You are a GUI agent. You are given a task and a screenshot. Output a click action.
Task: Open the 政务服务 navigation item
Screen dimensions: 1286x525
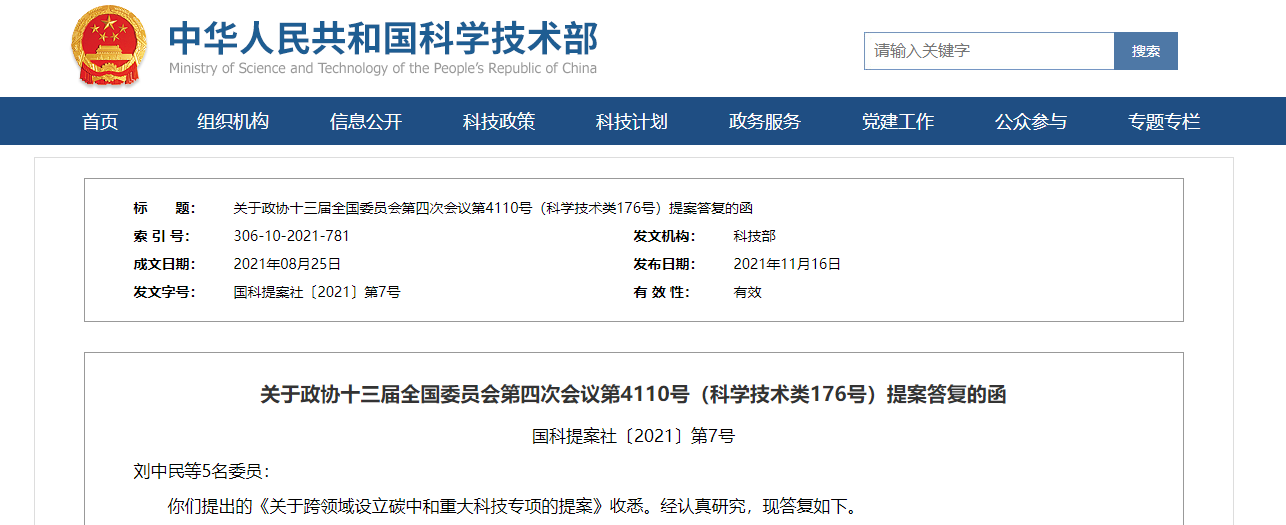click(x=765, y=122)
